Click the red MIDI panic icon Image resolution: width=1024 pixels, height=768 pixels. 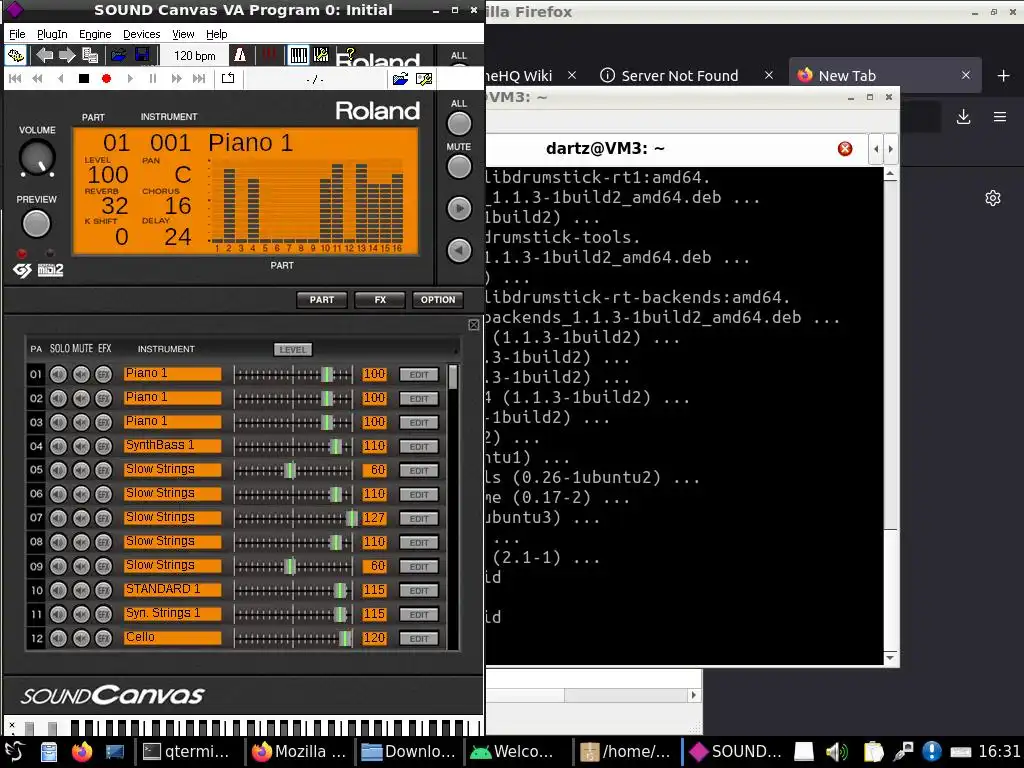tap(268, 56)
